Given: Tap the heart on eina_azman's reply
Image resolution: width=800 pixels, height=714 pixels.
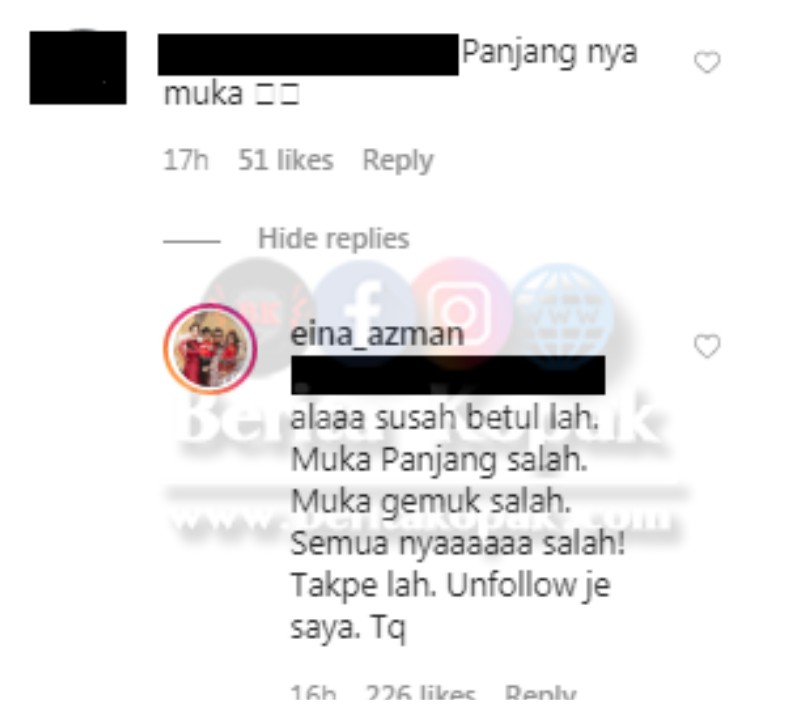Looking at the screenshot, I should pyautogui.click(x=707, y=347).
